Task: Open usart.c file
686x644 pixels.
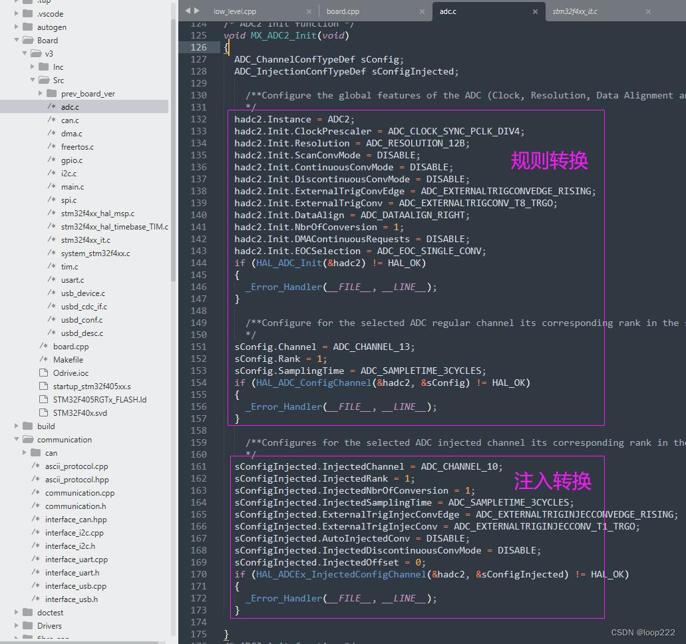Action: tap(72, 280)
